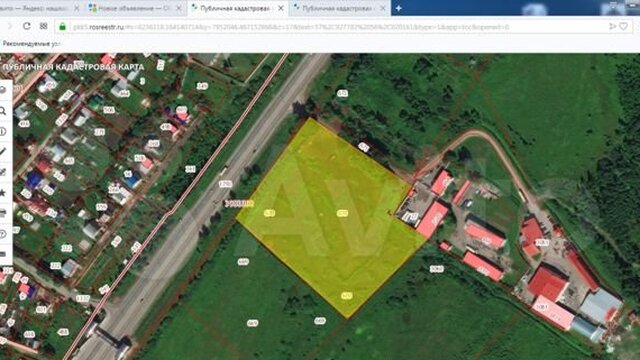Image resolution: width=640 pixels, height=360 pixels.
Task: Click the parcel label '506' on the map
Action: (109, 110)
